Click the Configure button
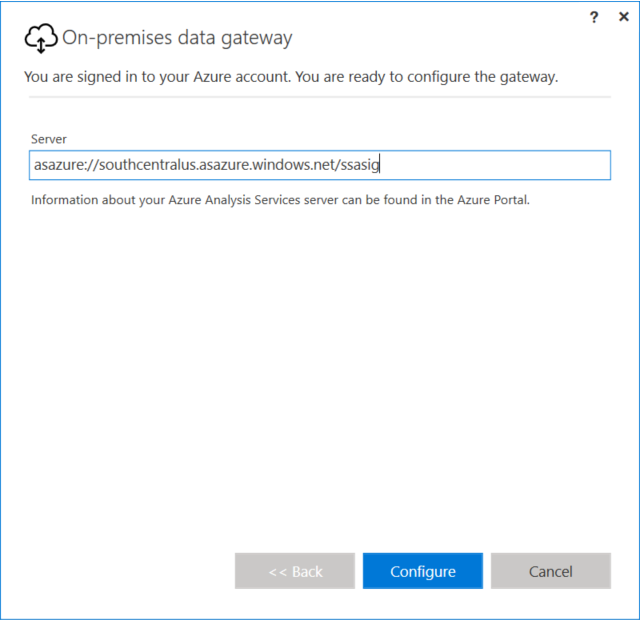This screenshot has height=621, width=641. (422, 571)
